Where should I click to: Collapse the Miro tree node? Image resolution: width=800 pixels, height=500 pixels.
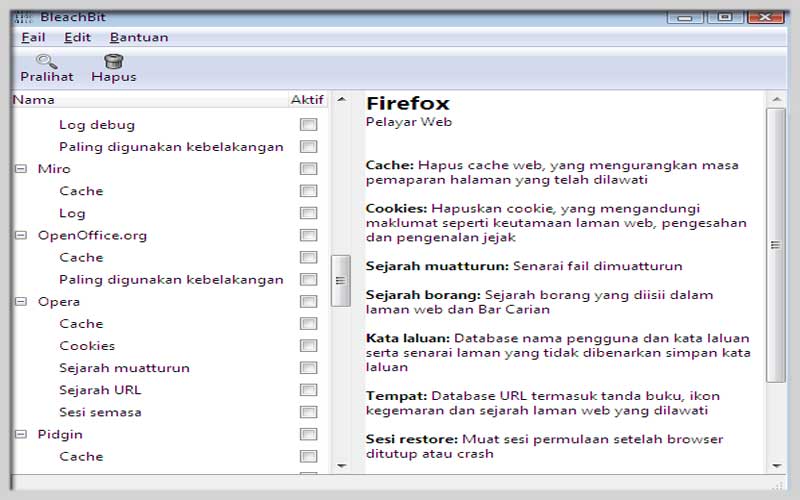pyautogui.click(x=21, y=168)
